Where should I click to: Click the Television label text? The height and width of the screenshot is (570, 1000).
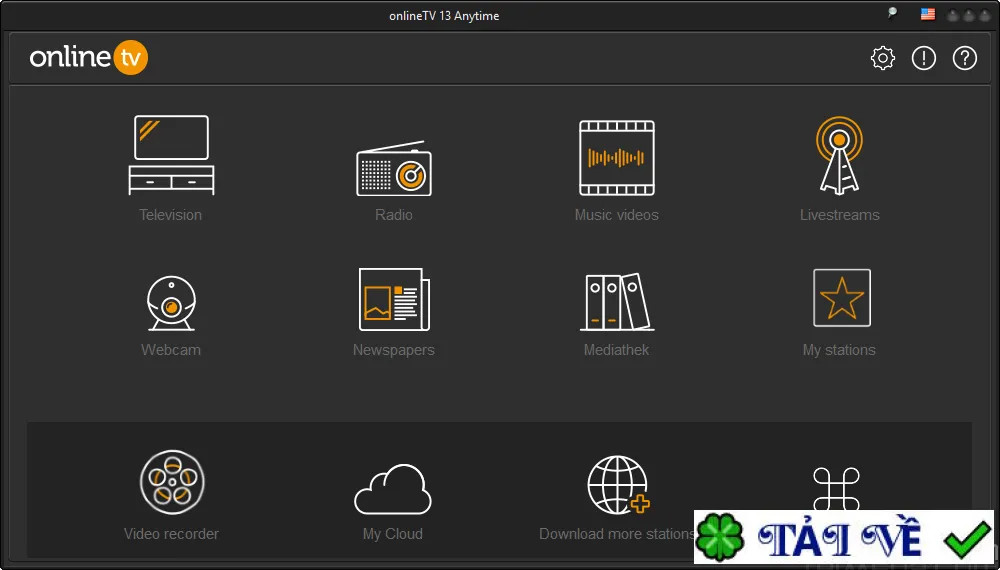pos(171,215)
